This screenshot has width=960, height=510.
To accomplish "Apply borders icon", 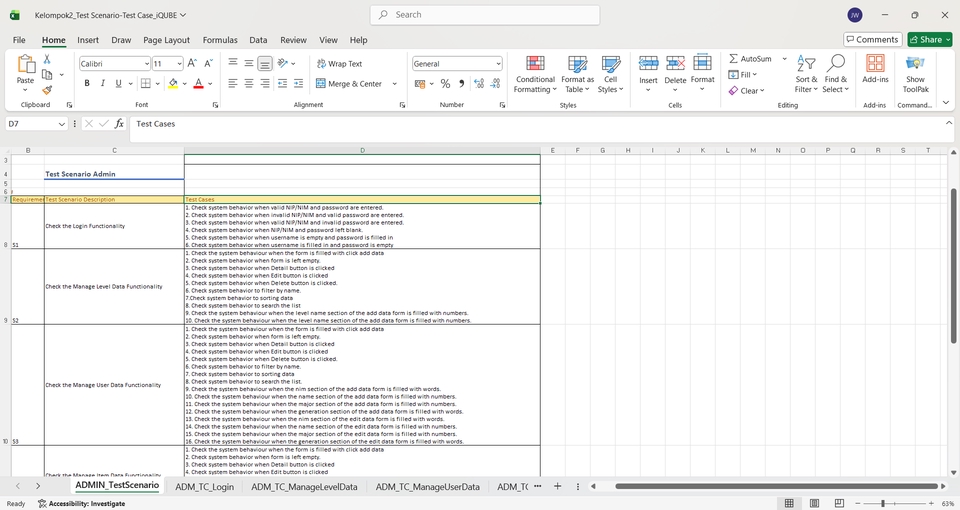I will point(146,83).
